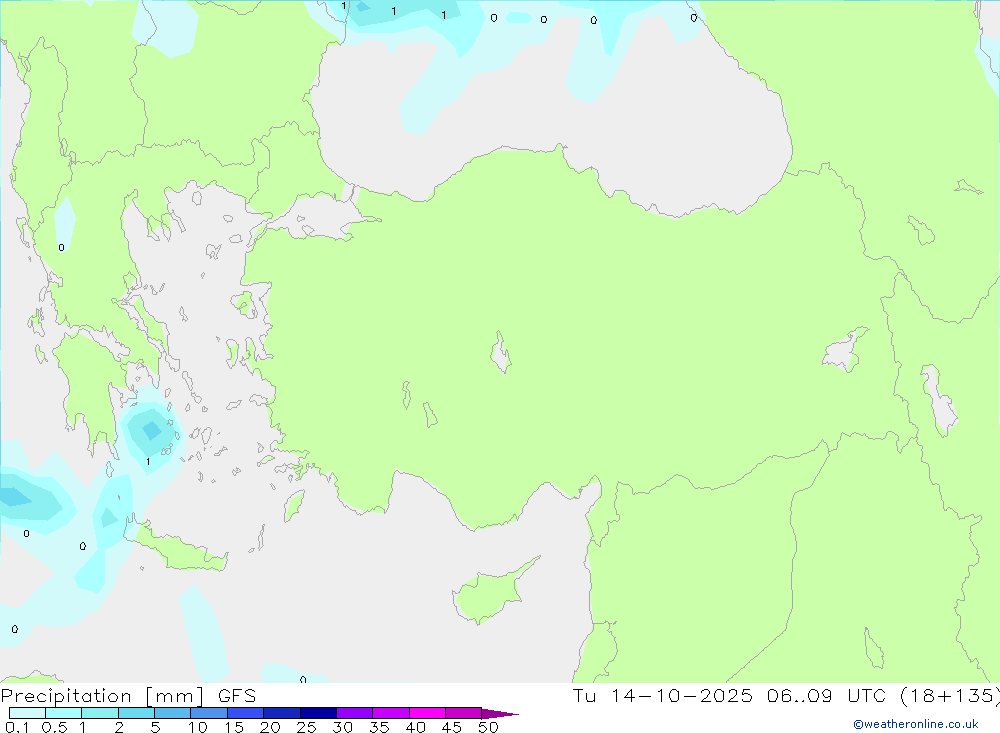The height and width of the screenshot is (733, 1000).
Task: Click the "0" value over western Greece
Action: point(61,248)
